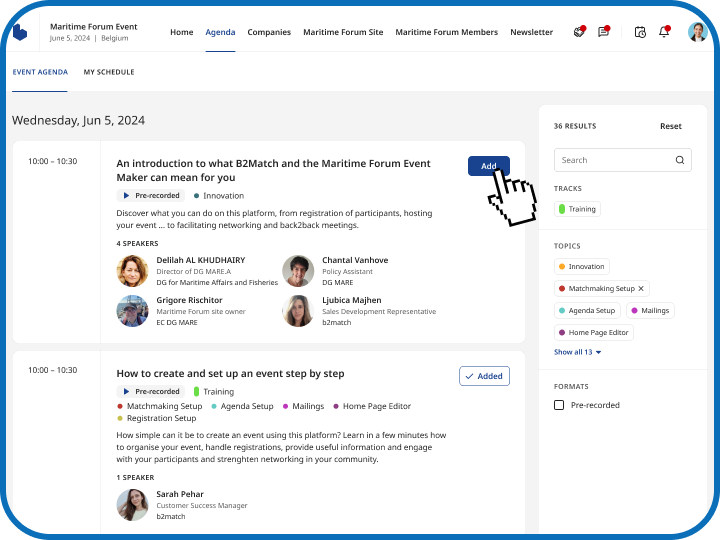The image size is (720, 540).
Task: Open Maritime Forum Site menu item
Action: coord(343,32)
